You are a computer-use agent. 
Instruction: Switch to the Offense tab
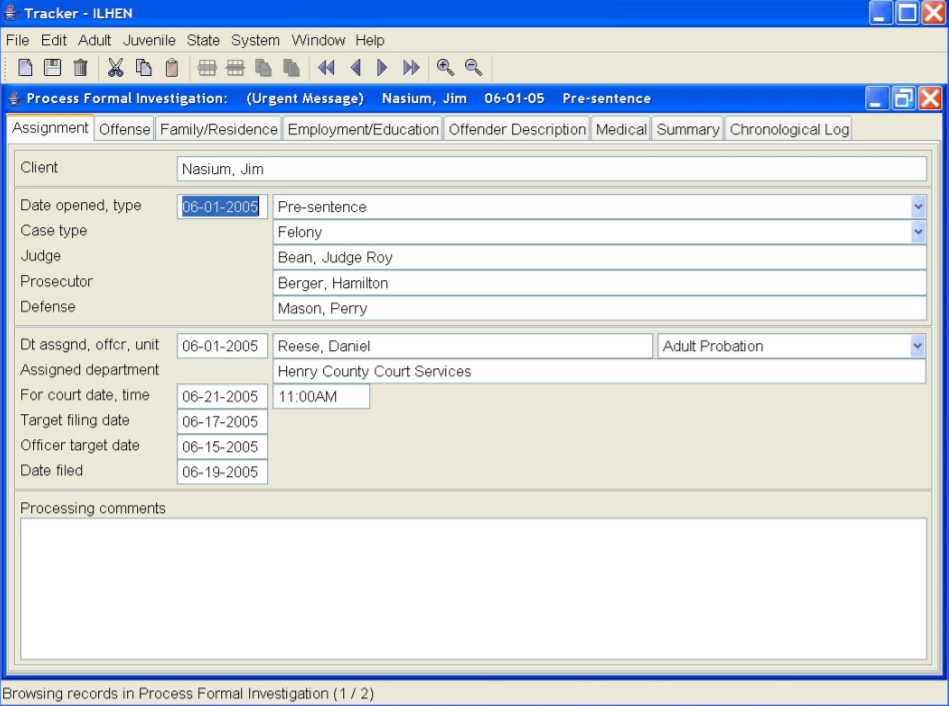(123, 129)
